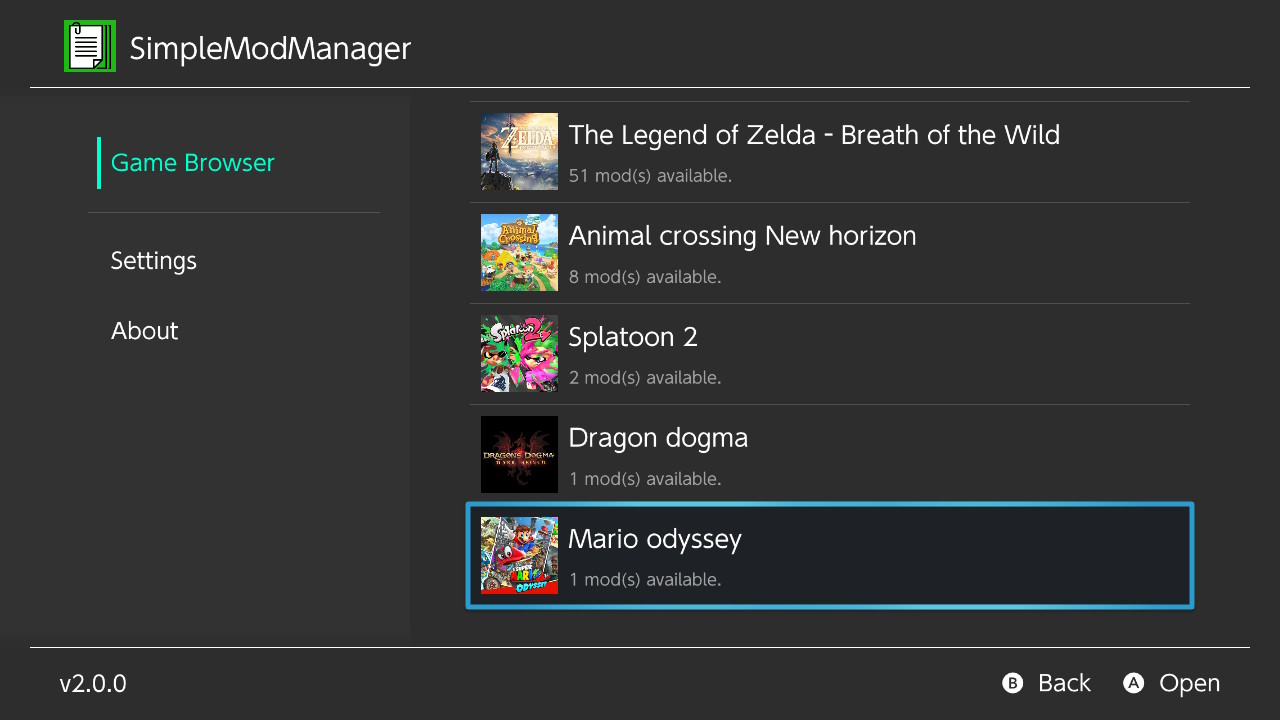Open the highlighted Mario odyssey title
Screen dimensions: 1280x720
[x=655, y=539]
